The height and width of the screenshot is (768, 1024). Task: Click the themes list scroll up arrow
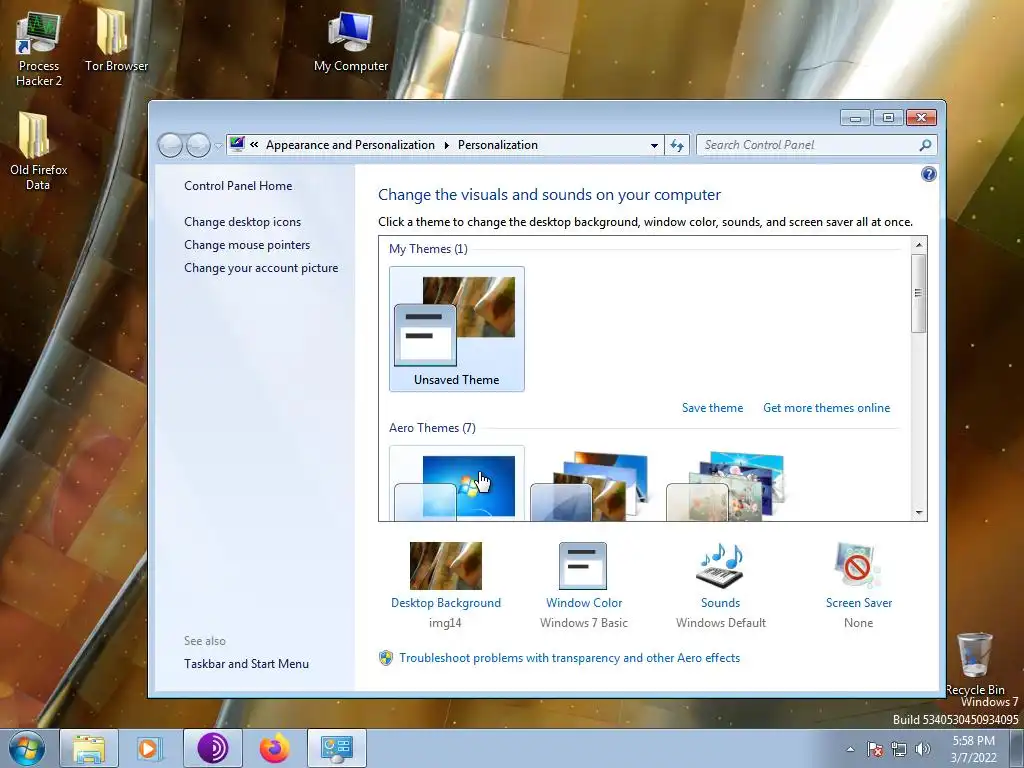[919, 245]
